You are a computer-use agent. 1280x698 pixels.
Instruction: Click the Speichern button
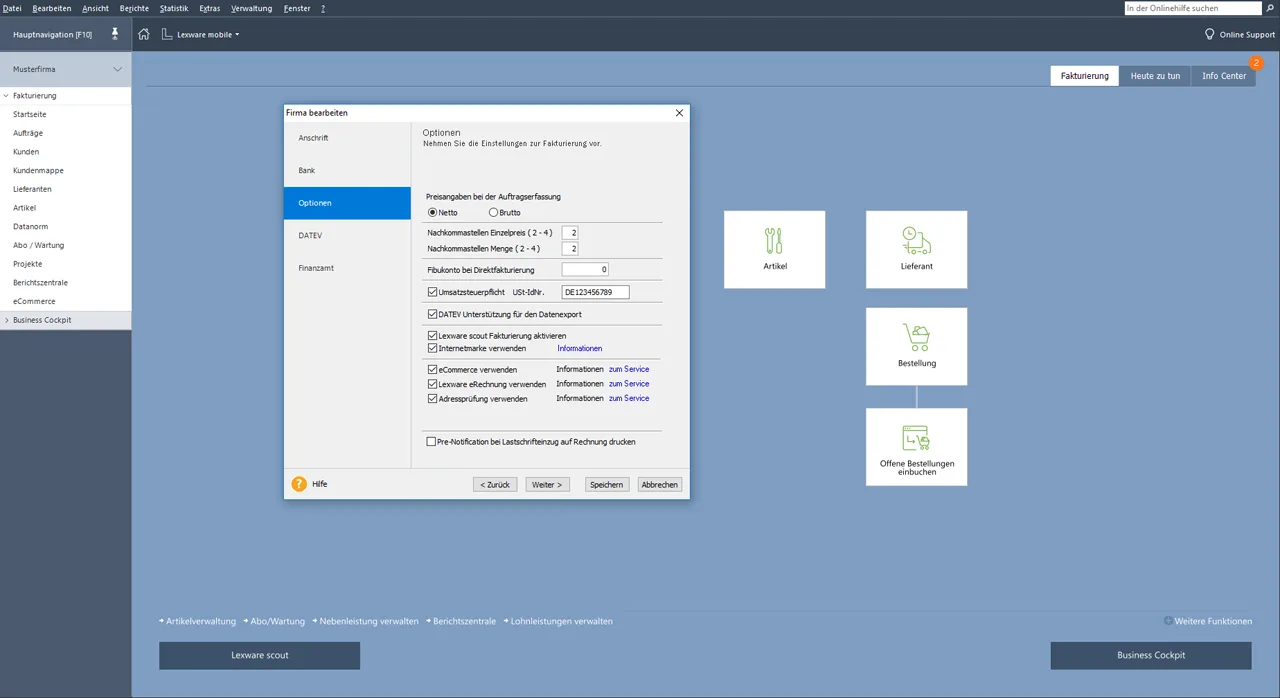pyautogui.click(x=607, y=484)
